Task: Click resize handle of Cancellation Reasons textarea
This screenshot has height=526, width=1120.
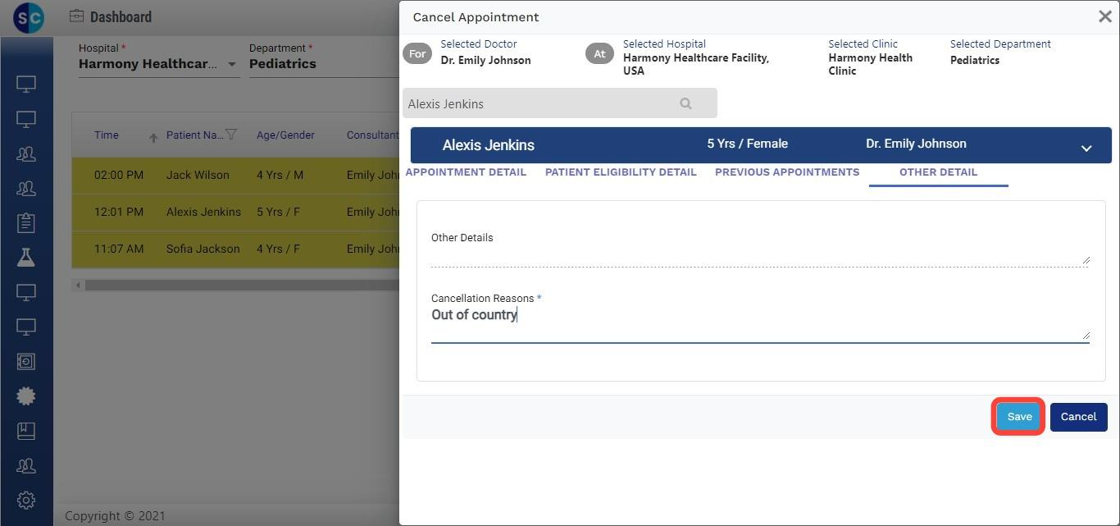Action: [x=1086, y=335]
